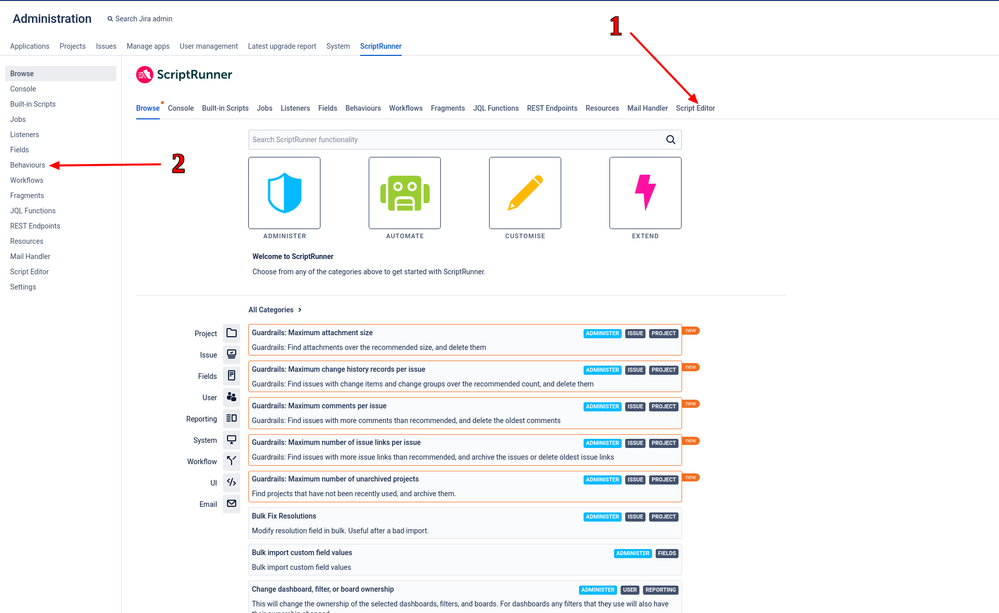Open the Listeners tab

[295, 108]
